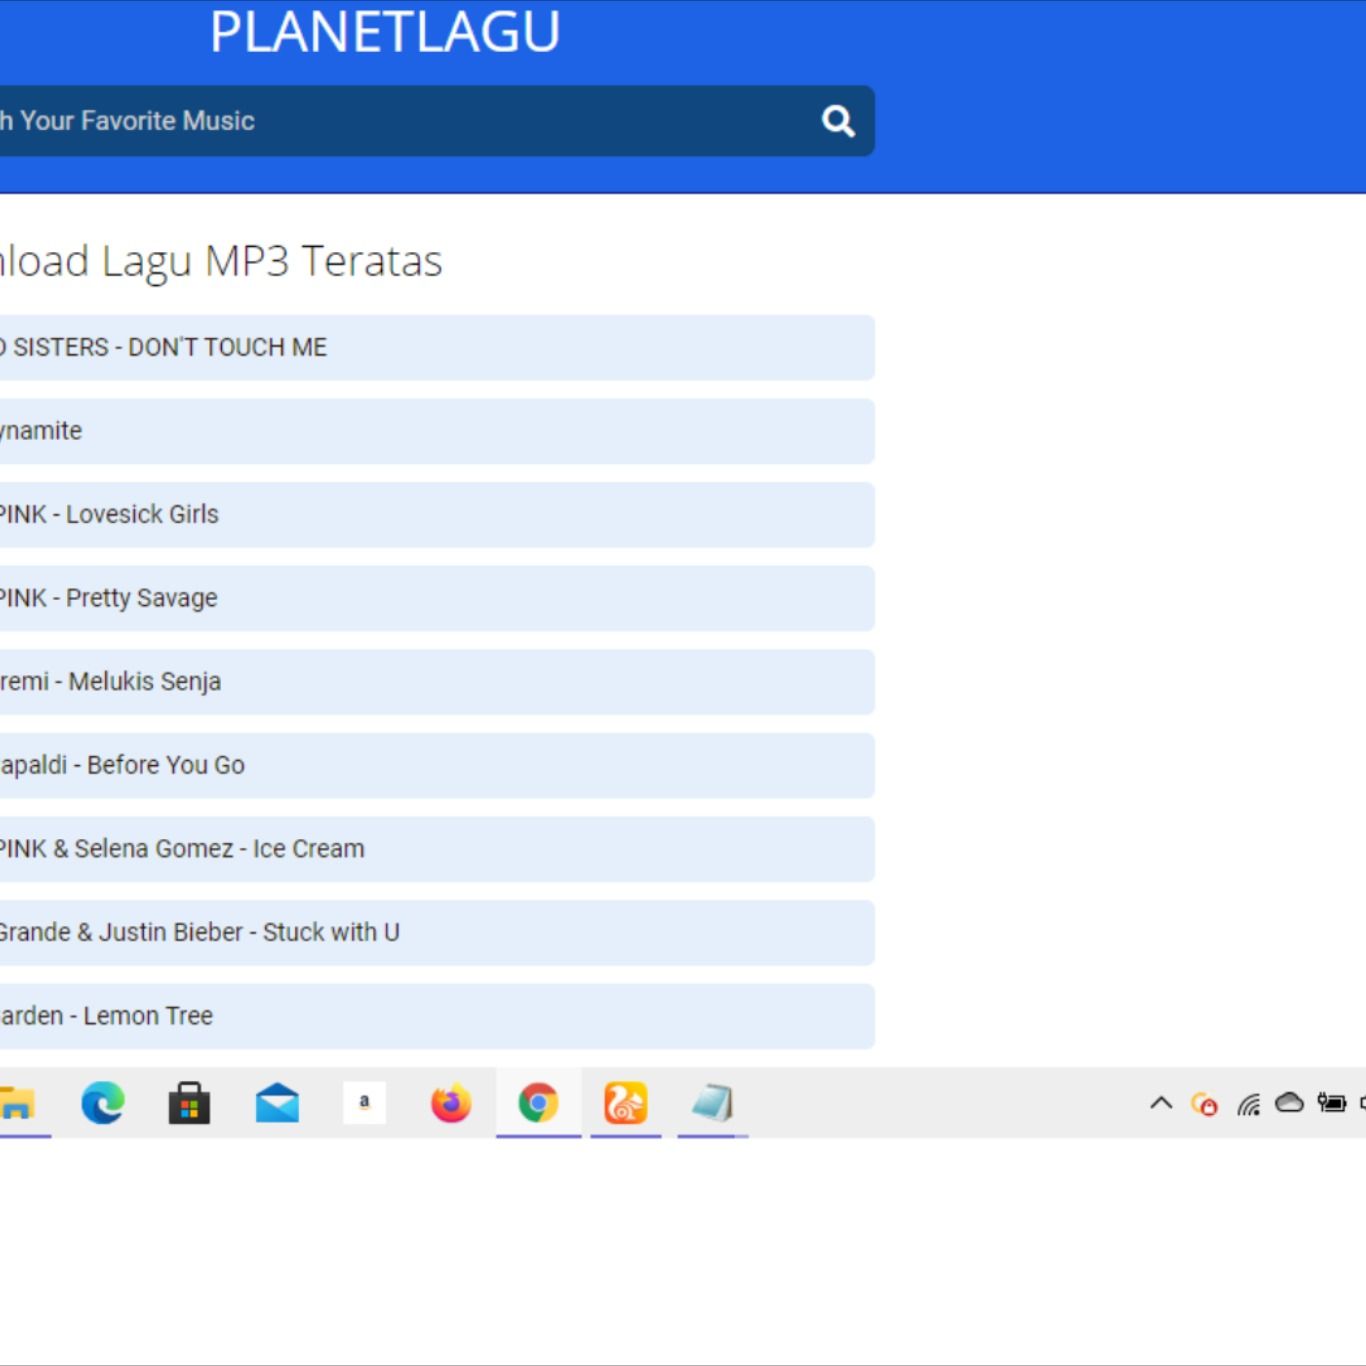Open the Before You Go song

437,765
